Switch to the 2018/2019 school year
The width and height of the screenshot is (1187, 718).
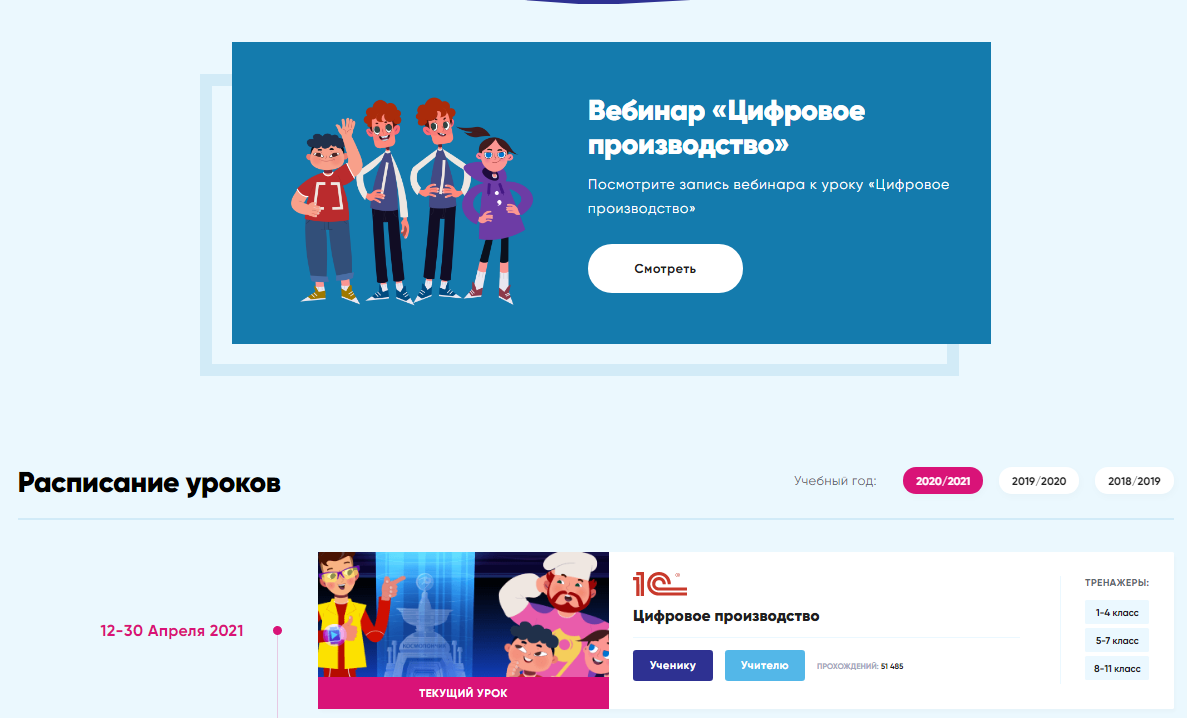click(x=1134, y=481)
